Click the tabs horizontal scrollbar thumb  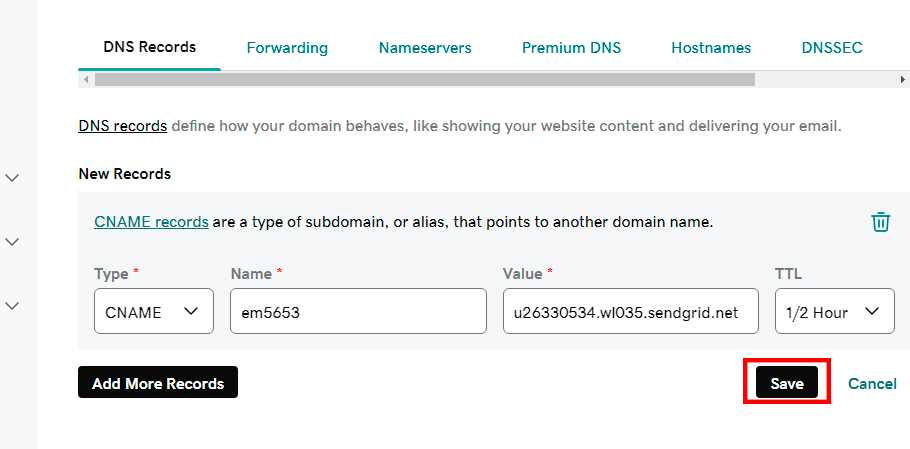coord(425,79)
